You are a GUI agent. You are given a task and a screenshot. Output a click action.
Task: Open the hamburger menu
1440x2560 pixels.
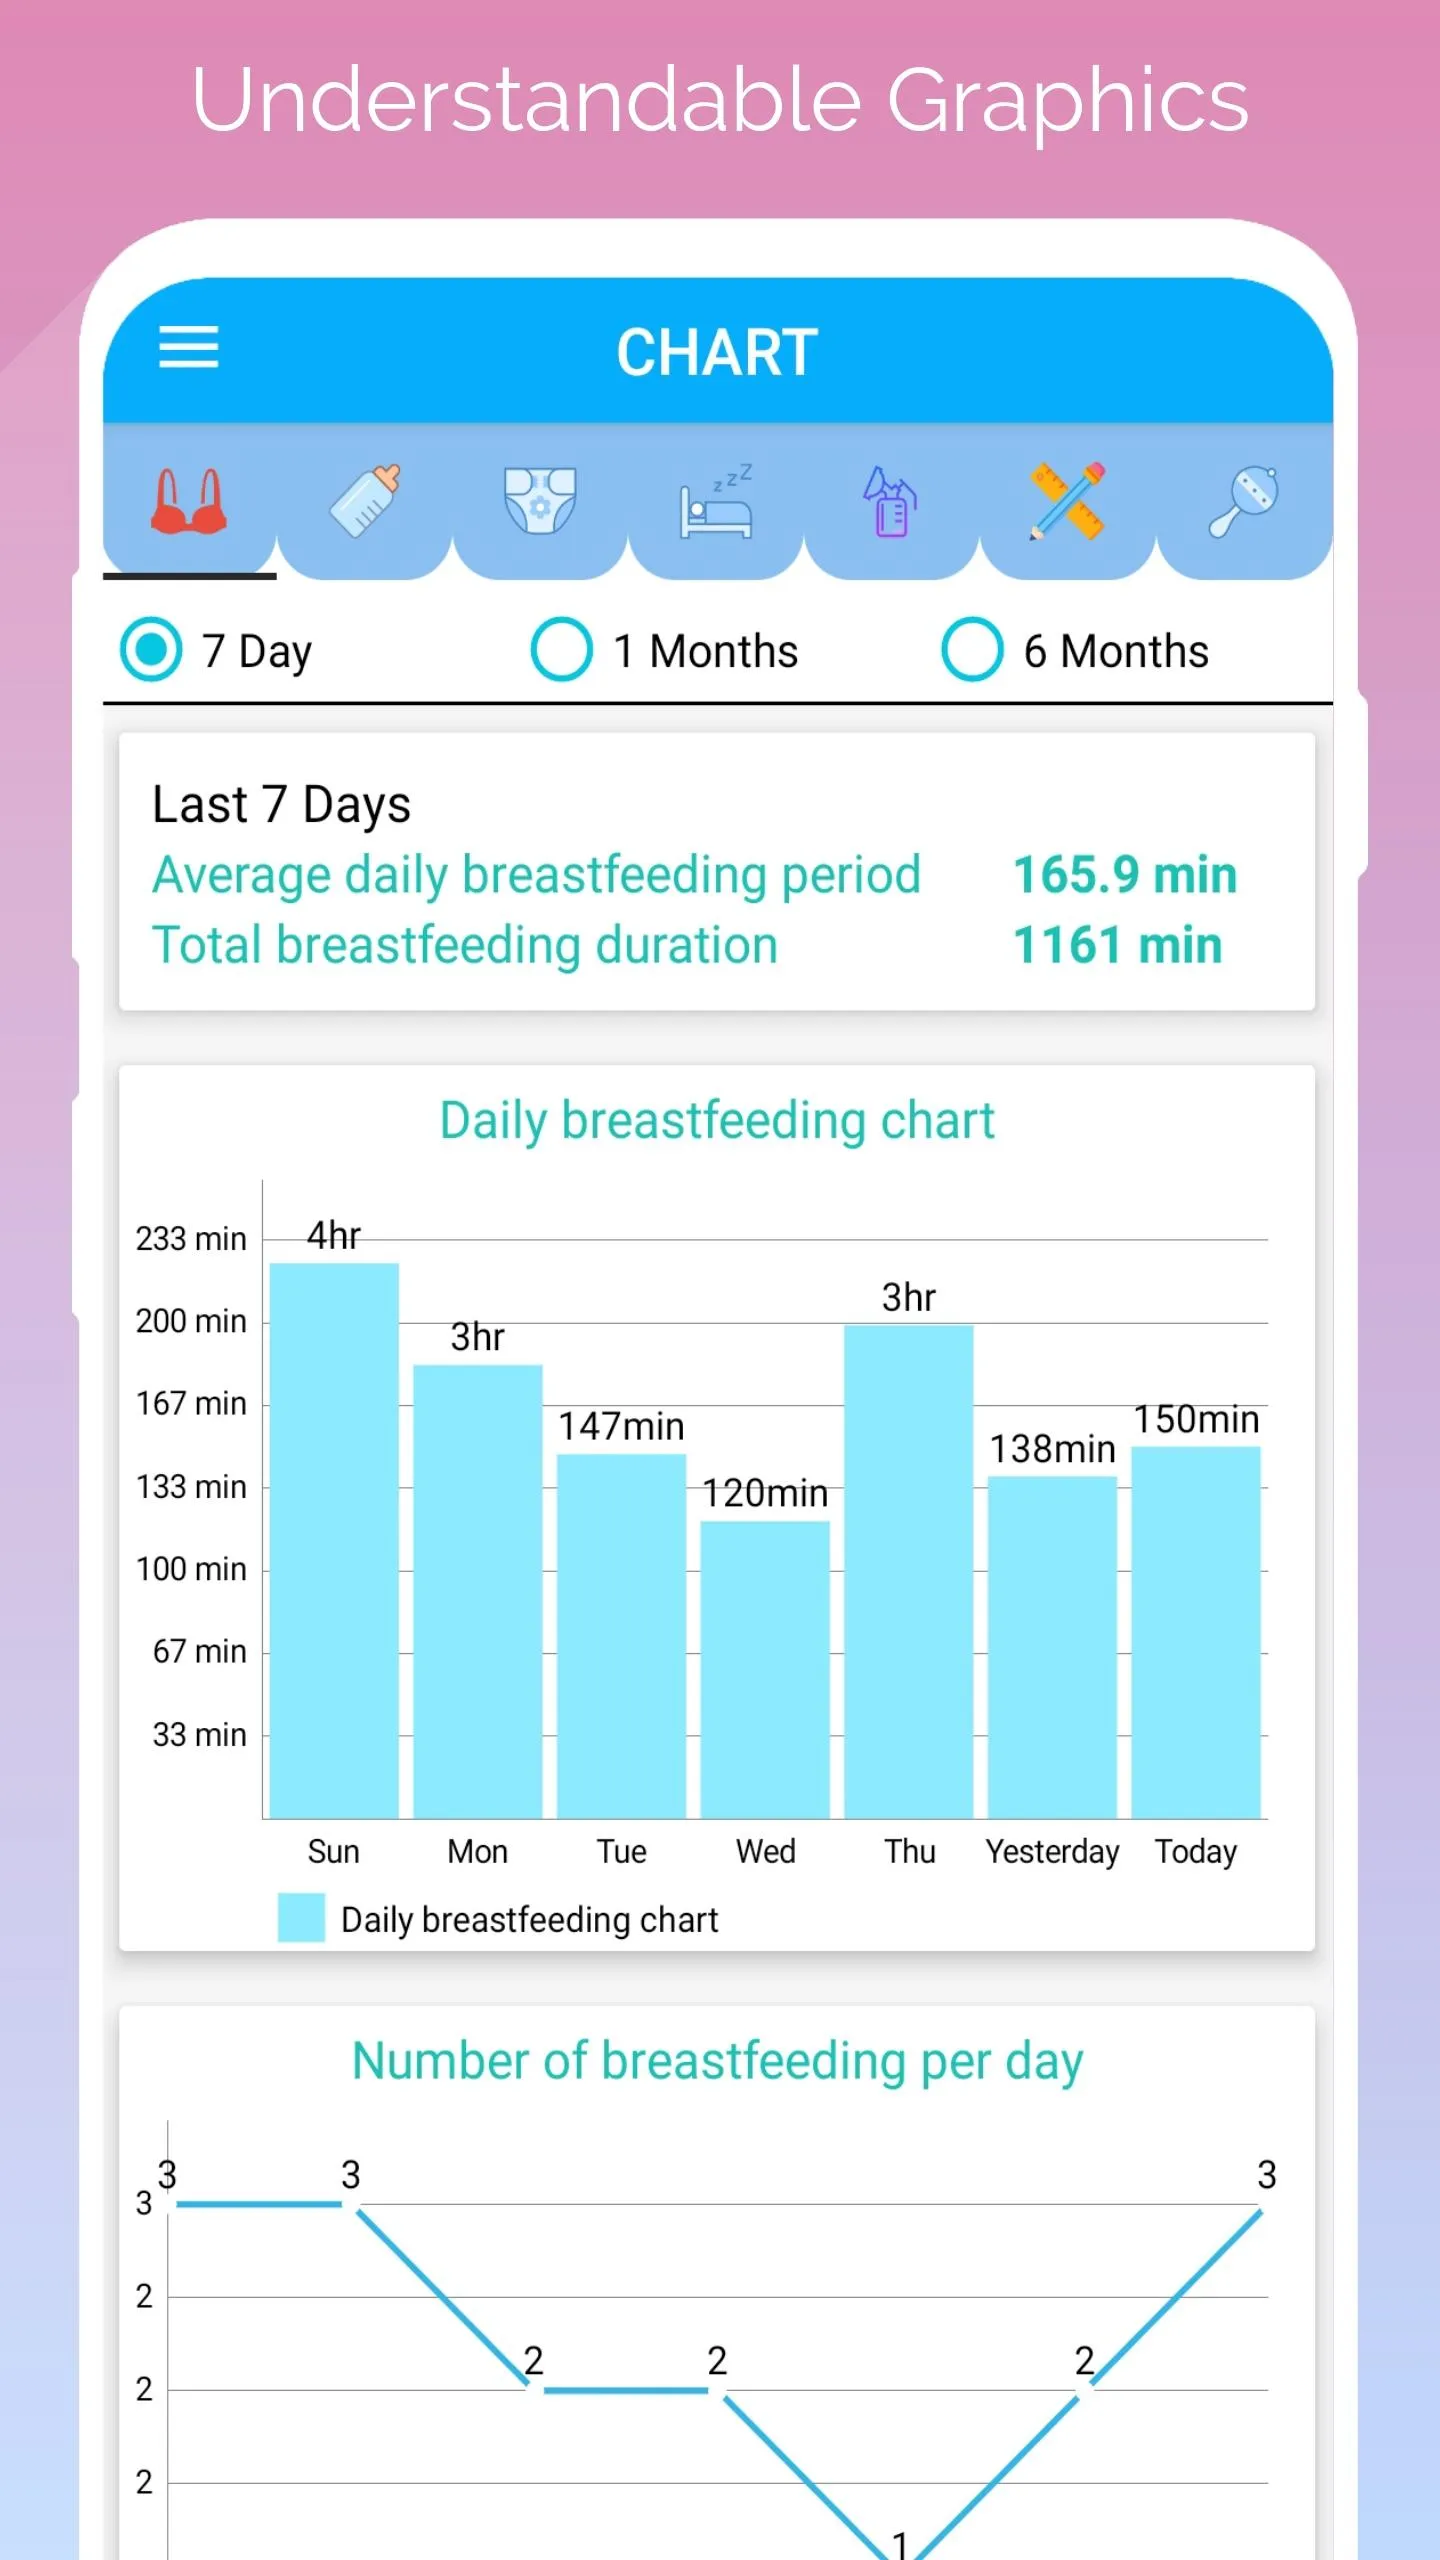188,347
